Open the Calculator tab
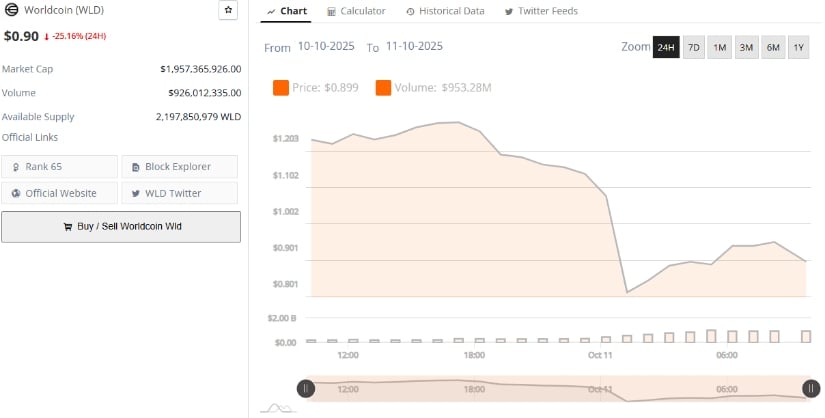The image size is (825, 418). pos(356,11)
